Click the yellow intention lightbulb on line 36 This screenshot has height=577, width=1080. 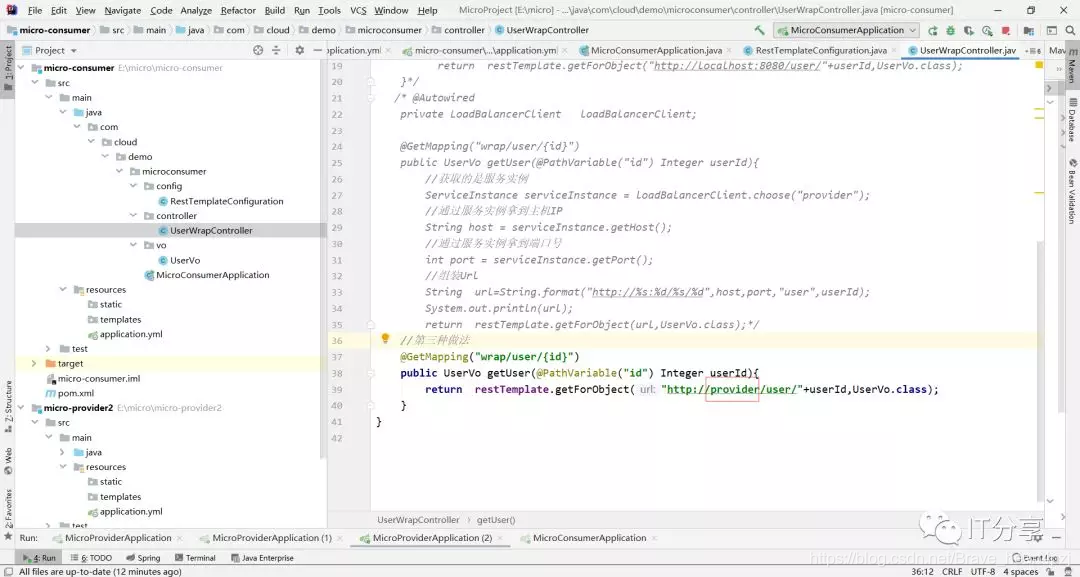(x=385, y=339)
